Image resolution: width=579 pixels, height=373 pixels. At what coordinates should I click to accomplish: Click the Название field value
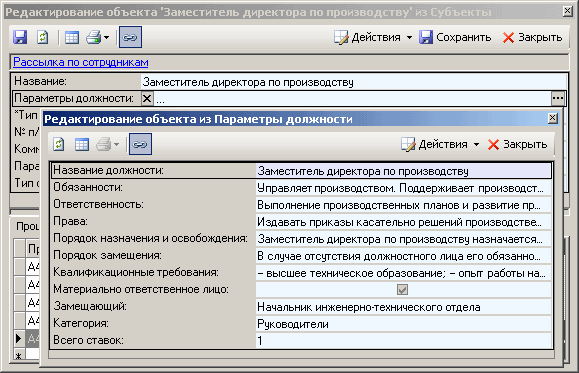coord(354,82)
